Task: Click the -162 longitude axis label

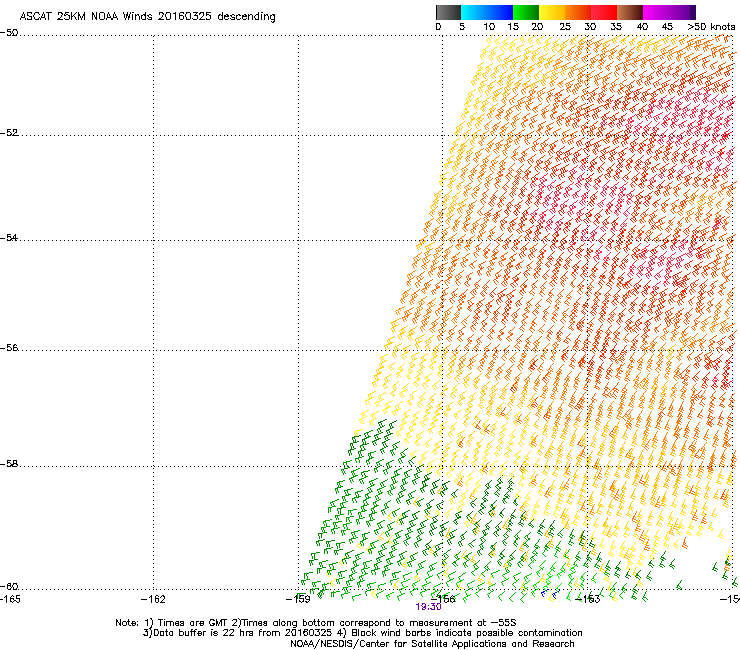Action: coord(153,599)
